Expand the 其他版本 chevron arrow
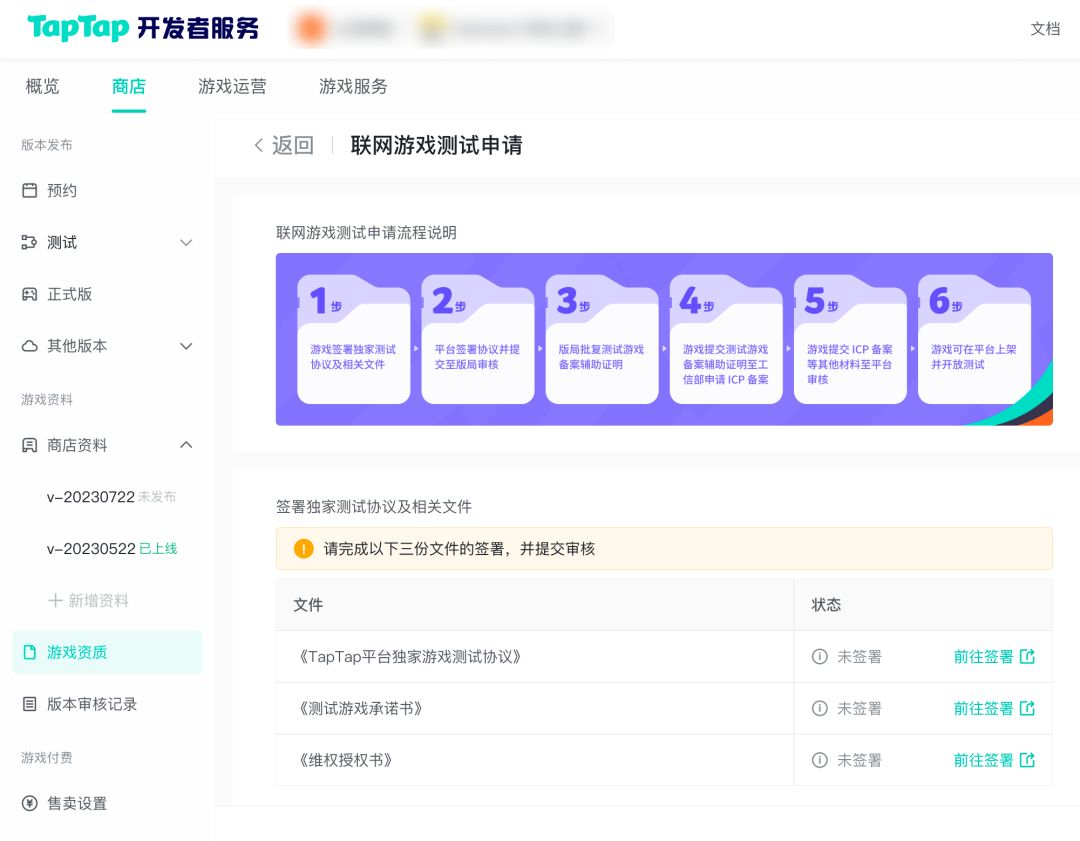This screenshot has height=841, width=1080. [x=186, y=346]
